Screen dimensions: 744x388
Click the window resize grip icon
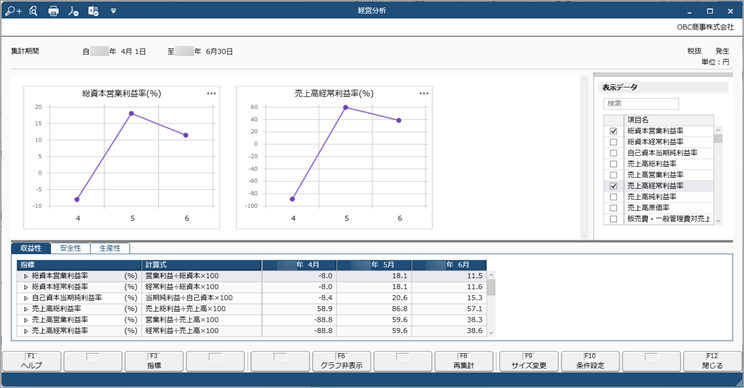738,383
